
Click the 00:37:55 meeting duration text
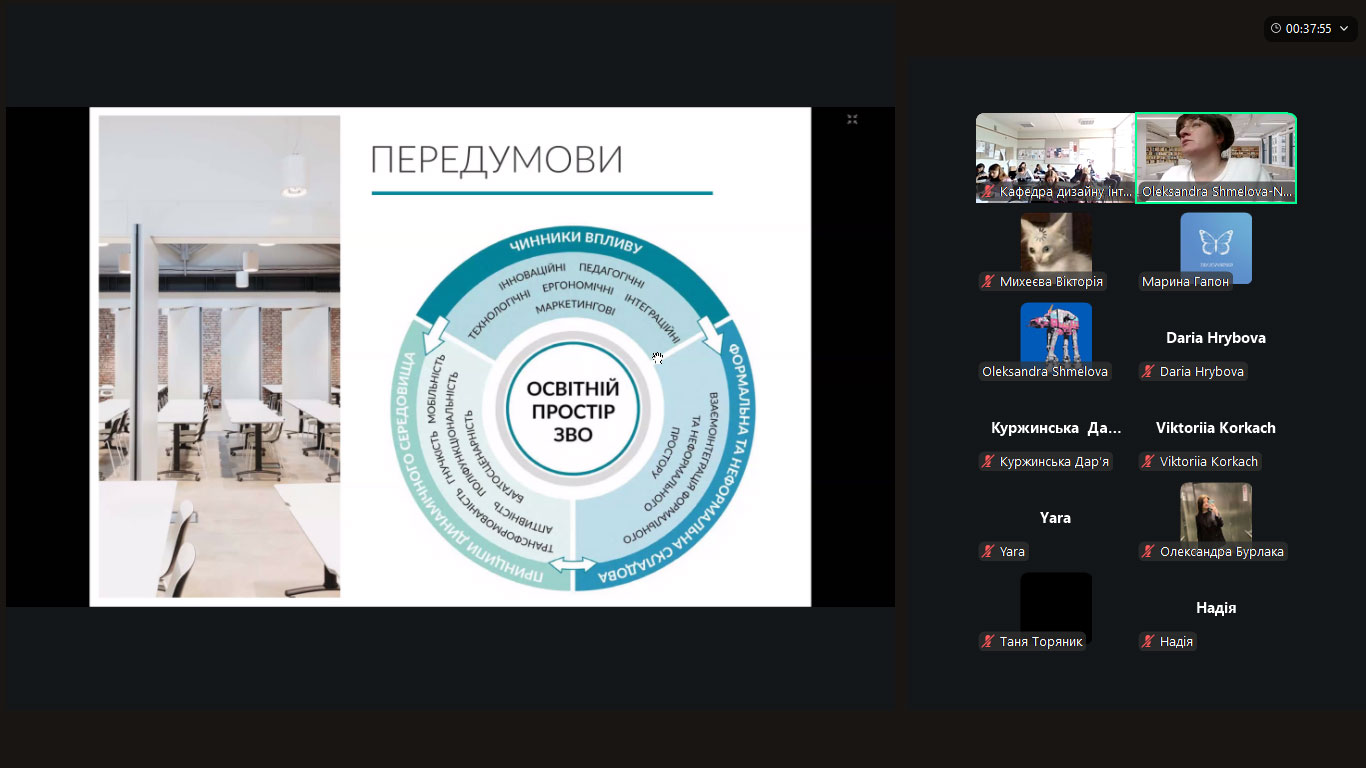(x=1309, y=29)
